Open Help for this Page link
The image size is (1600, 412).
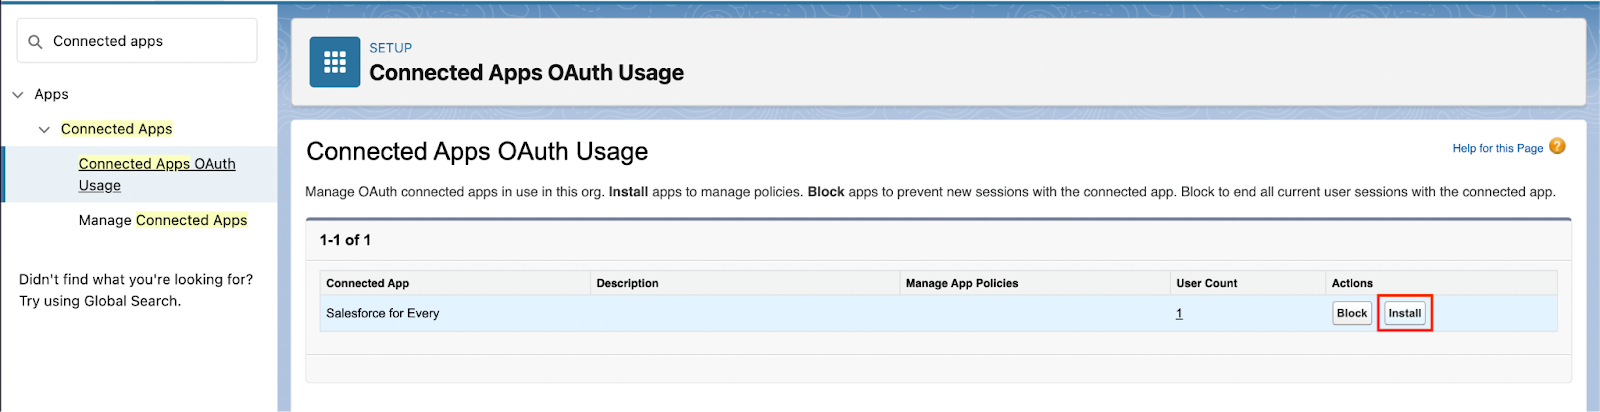coord(1497,148)
